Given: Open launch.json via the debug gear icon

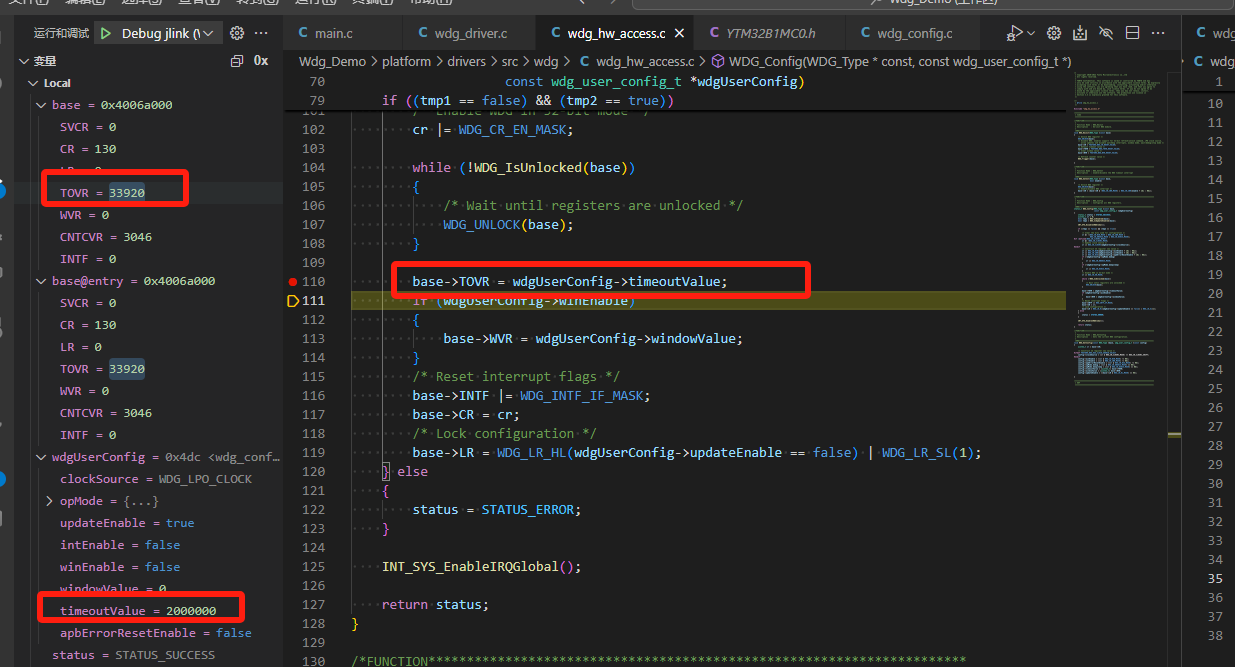Looking at the screenshot, I should (x=237, y=33).
